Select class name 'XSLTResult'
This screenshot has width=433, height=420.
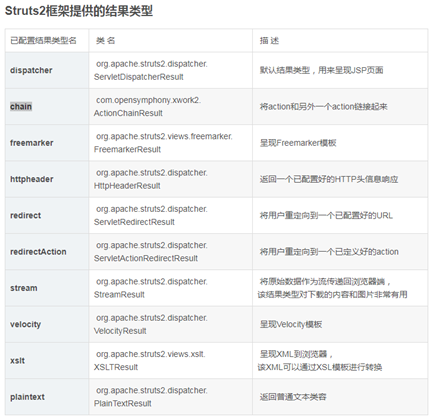click(x=116, y=368)
